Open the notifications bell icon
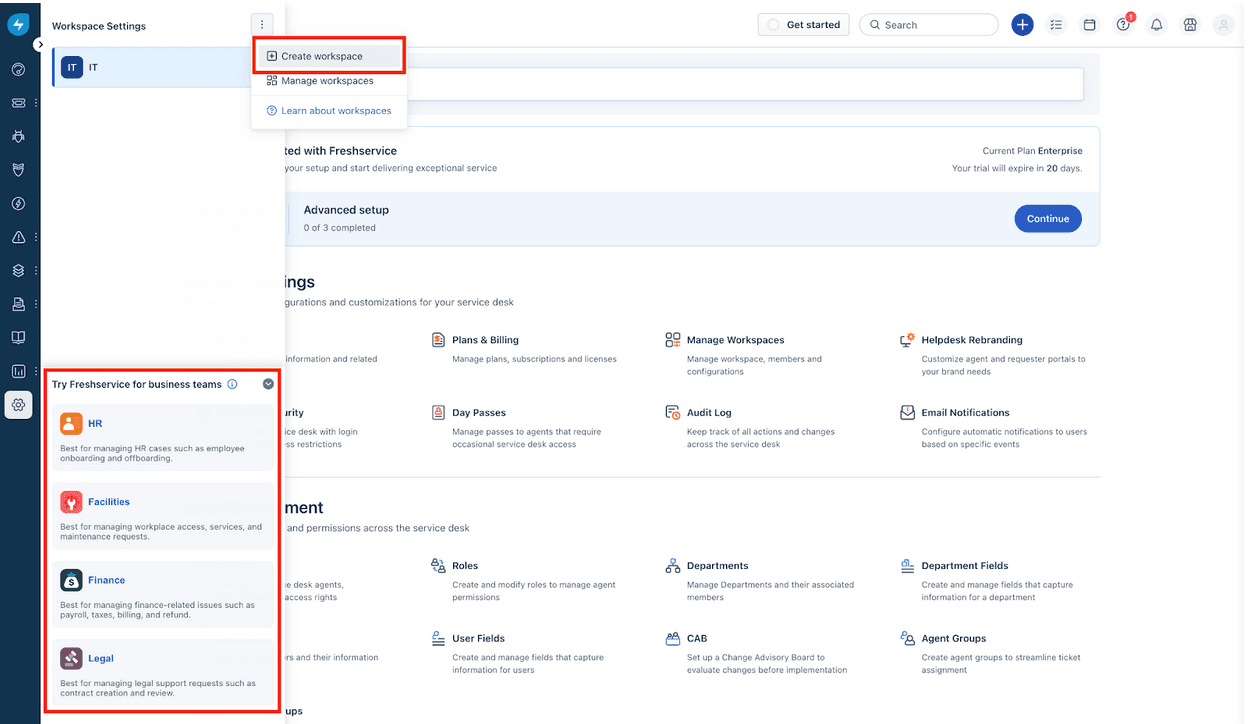 (1157, 25)
